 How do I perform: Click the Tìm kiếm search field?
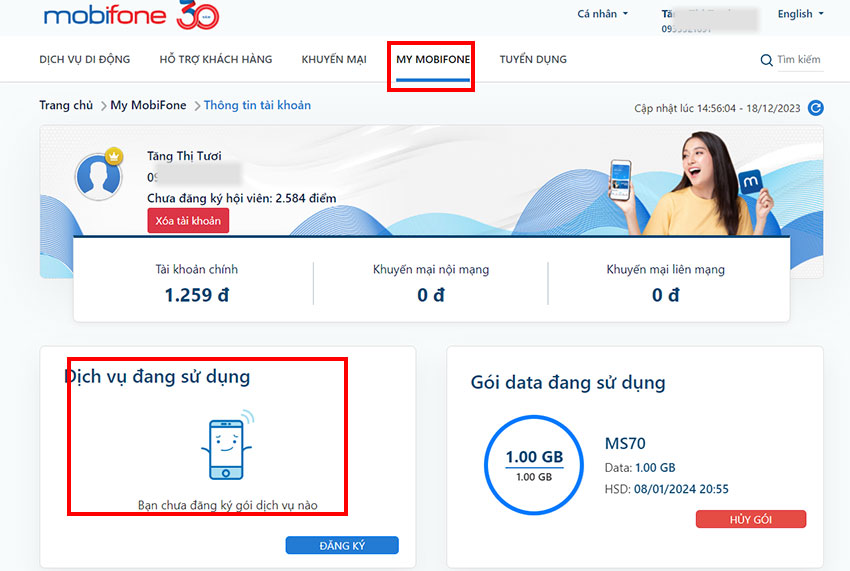[x=800, y=60]
